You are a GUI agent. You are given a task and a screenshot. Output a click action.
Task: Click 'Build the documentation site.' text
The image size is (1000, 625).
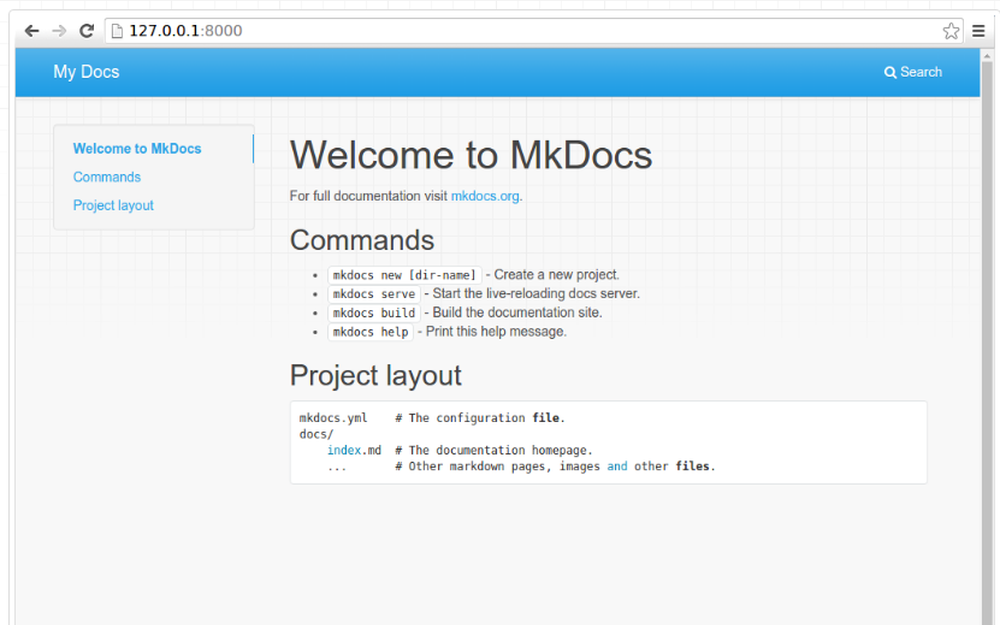tap(517, 312)
